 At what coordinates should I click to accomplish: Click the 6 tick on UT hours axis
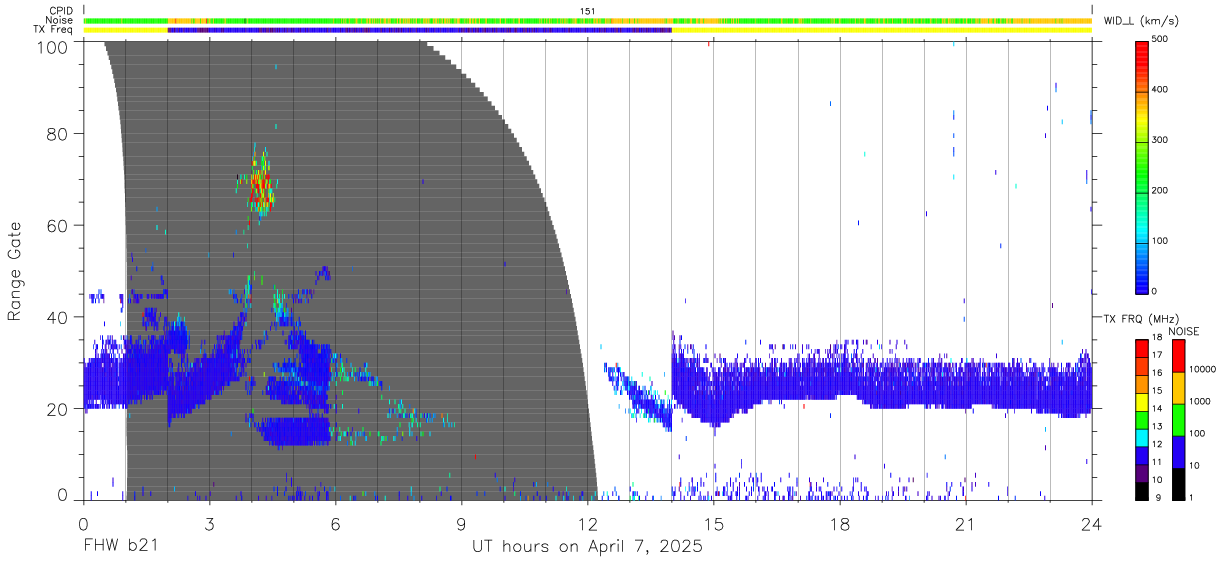[x=335, y=524]
